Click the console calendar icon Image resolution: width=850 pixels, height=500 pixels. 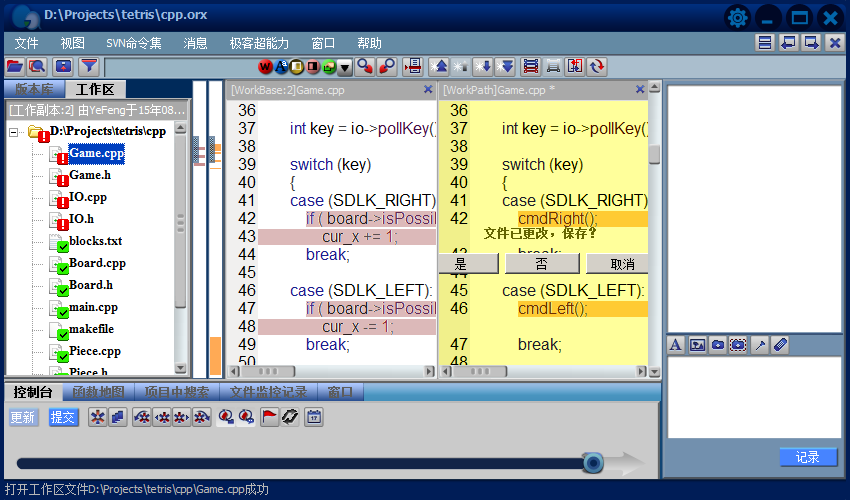point(314,417)
